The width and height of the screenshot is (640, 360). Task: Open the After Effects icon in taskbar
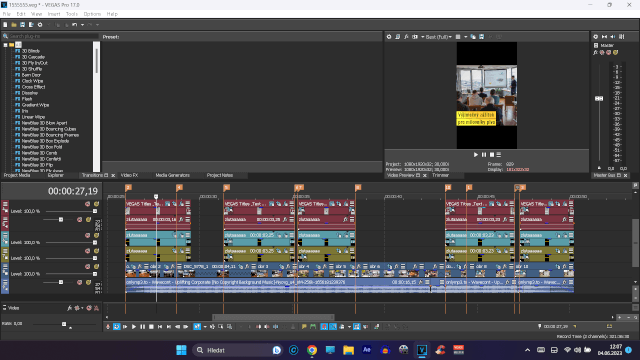[x=367, y=350]
